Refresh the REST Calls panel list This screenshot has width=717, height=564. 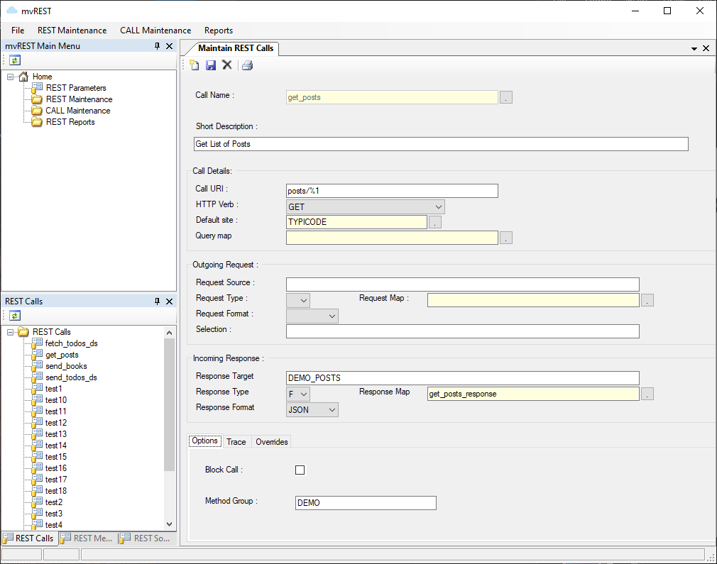pos(15,316)
